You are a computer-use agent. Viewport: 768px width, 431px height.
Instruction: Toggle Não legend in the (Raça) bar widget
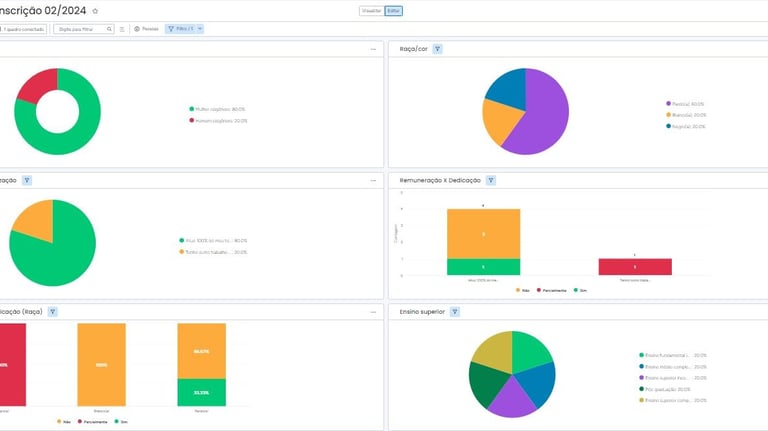[64, 422]
